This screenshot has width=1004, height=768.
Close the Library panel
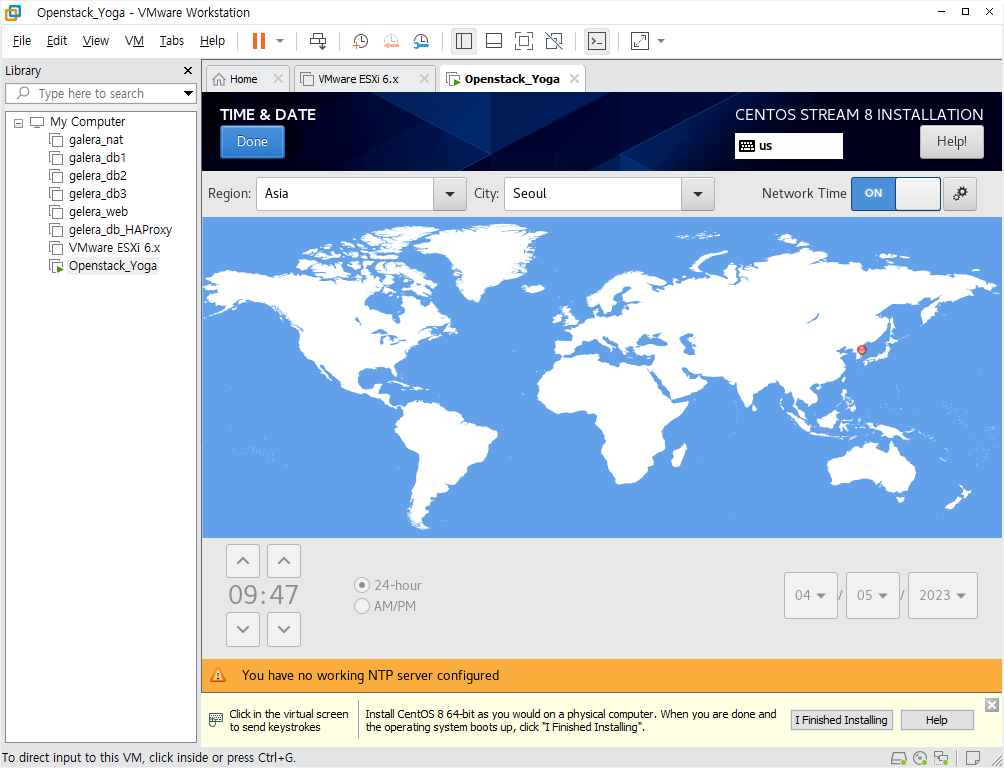pos(188,70)
